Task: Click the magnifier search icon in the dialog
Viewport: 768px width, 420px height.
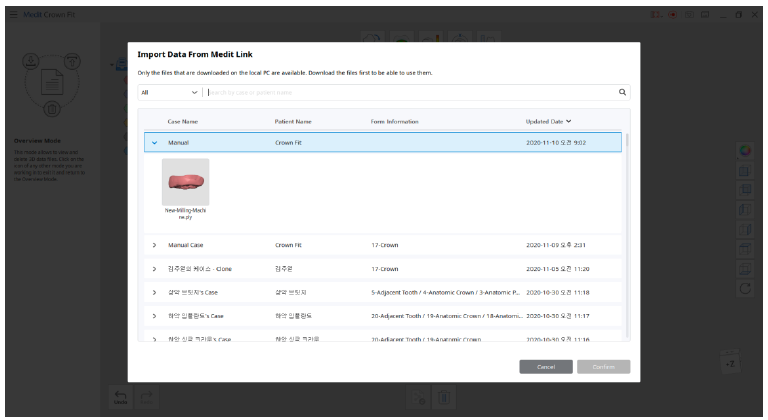Action: tap(622, 92)
